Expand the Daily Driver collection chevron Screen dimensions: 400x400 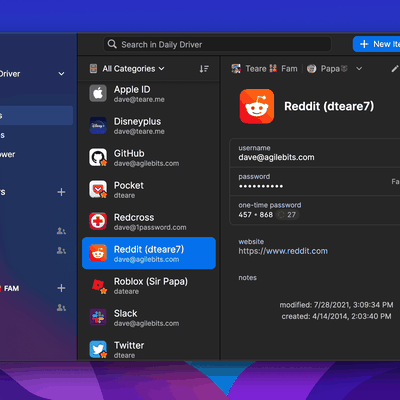(x=61, y=74)
